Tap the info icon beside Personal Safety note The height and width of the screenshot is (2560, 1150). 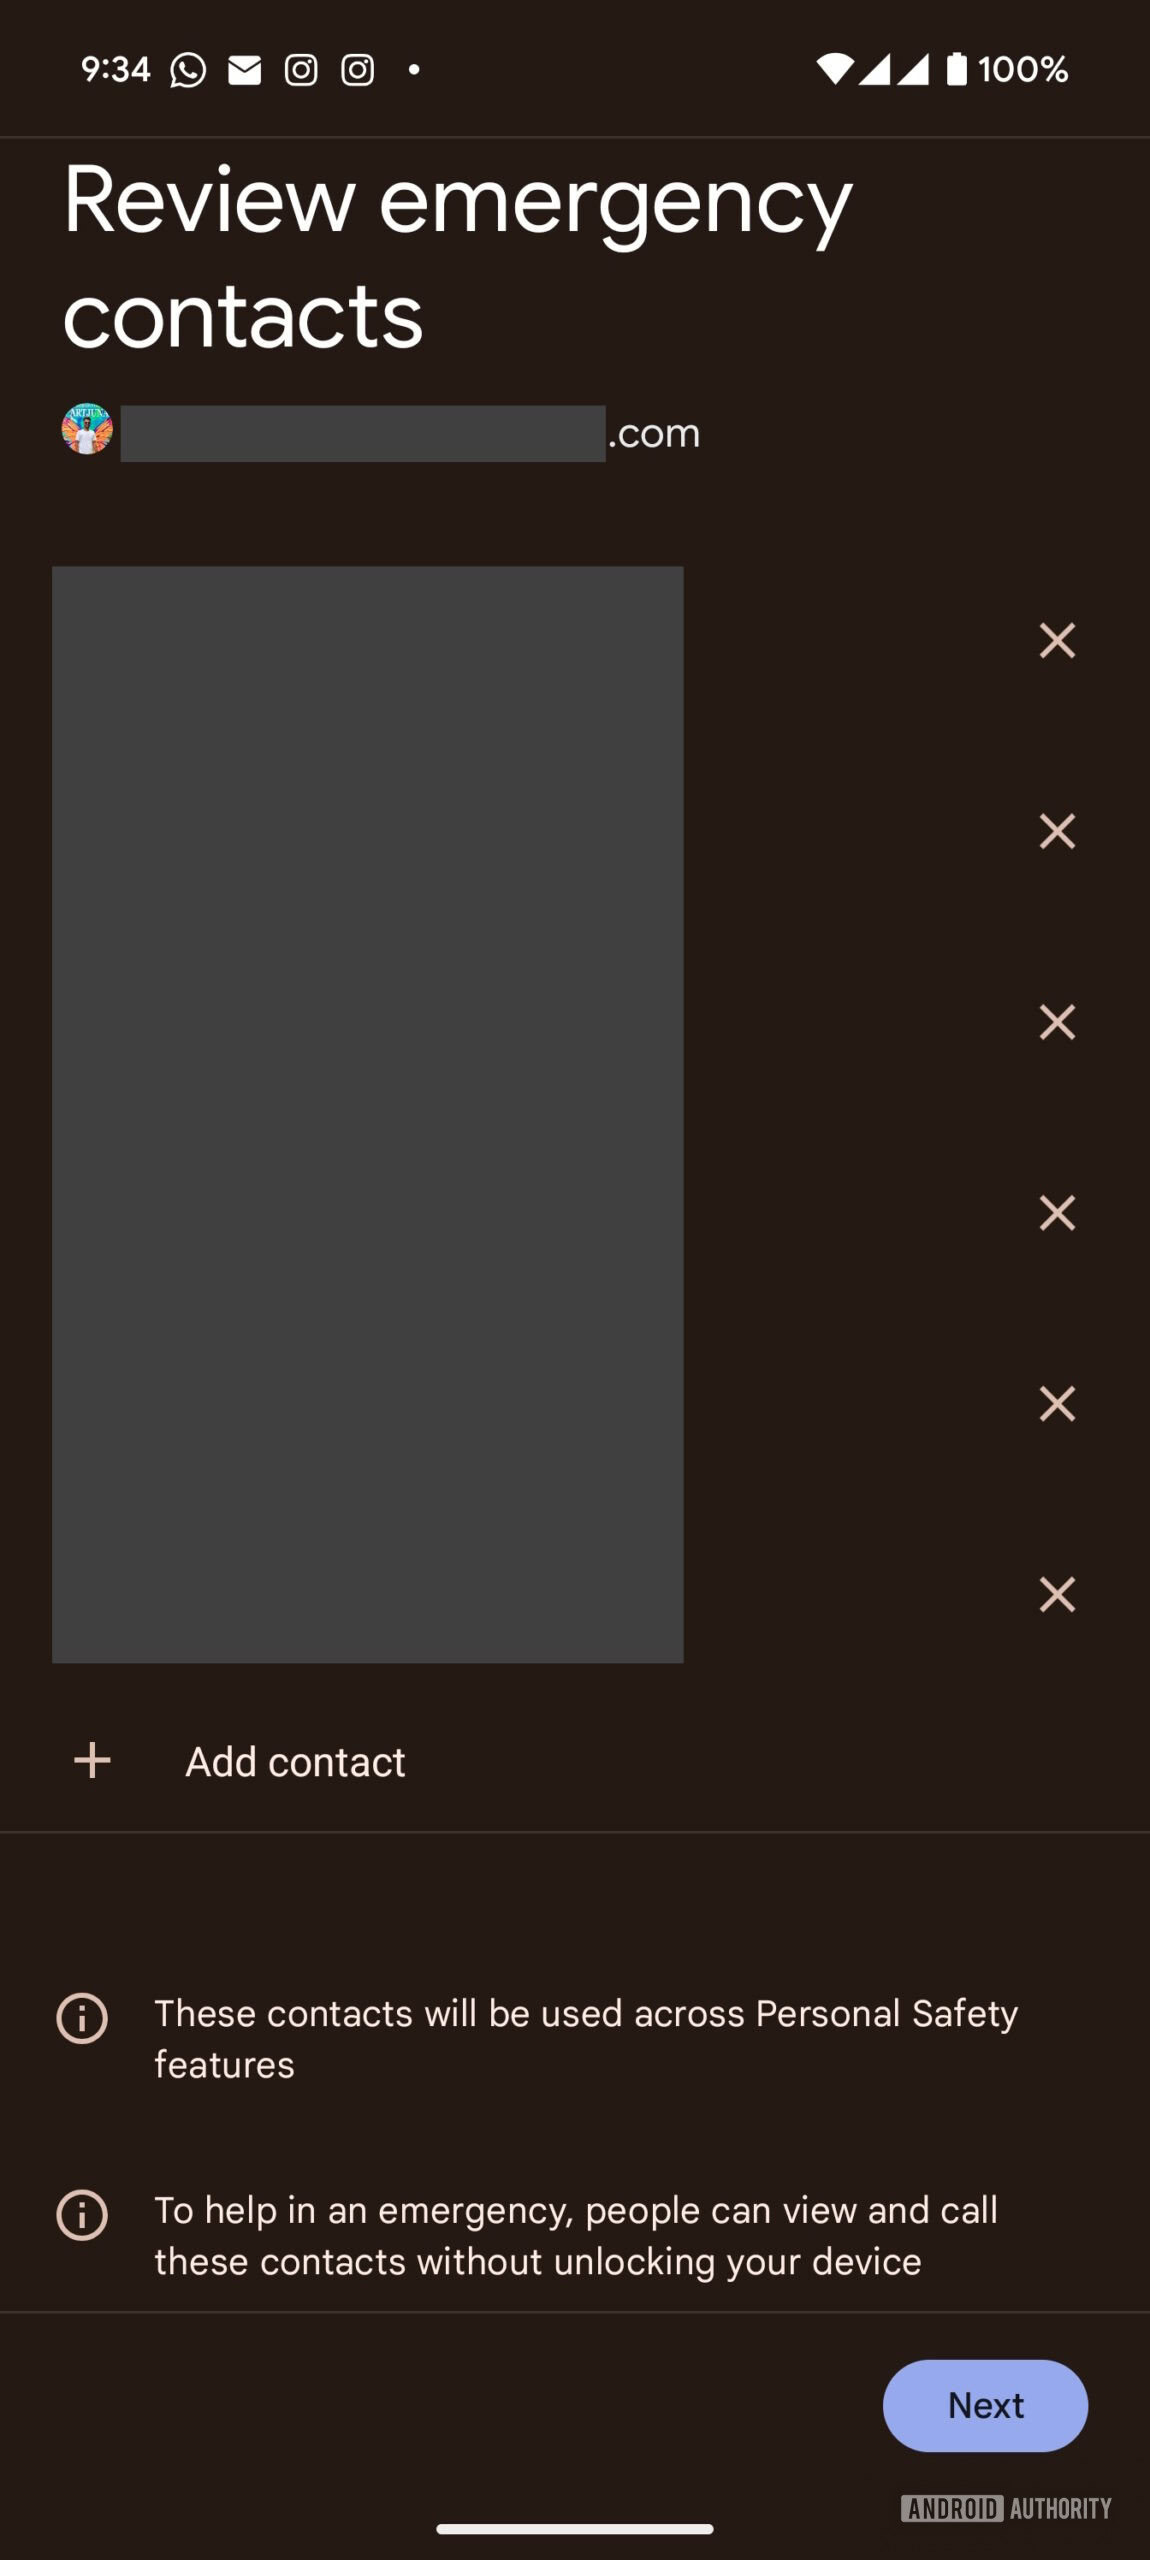82,2018
